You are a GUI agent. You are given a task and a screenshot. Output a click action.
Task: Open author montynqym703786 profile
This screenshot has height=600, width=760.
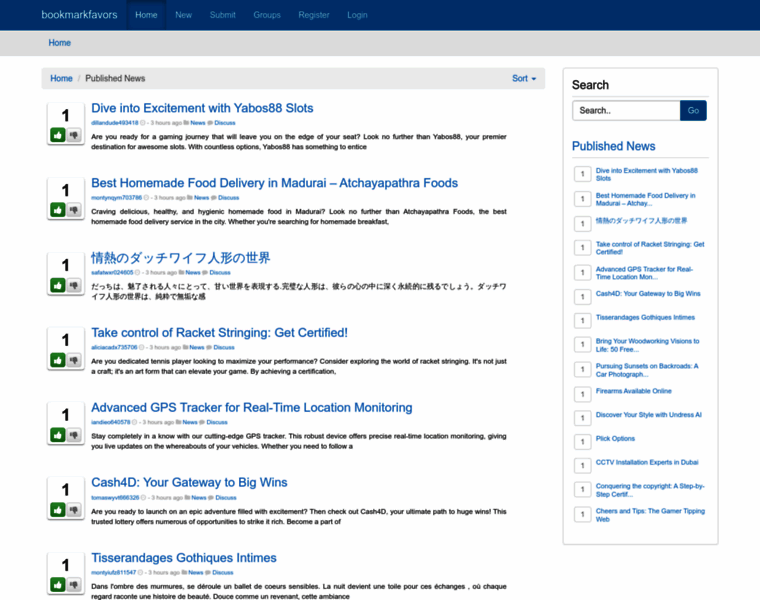[116, 198]
